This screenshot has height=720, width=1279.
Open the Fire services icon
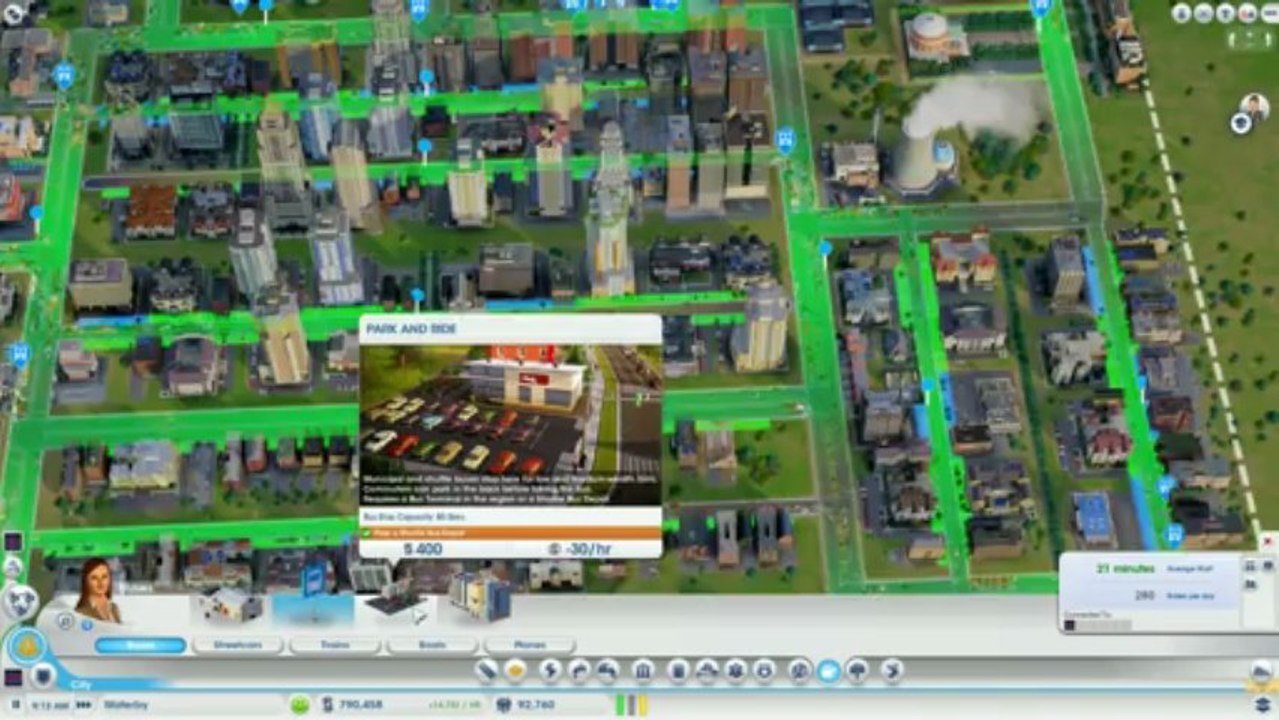[x=707, y=670]
